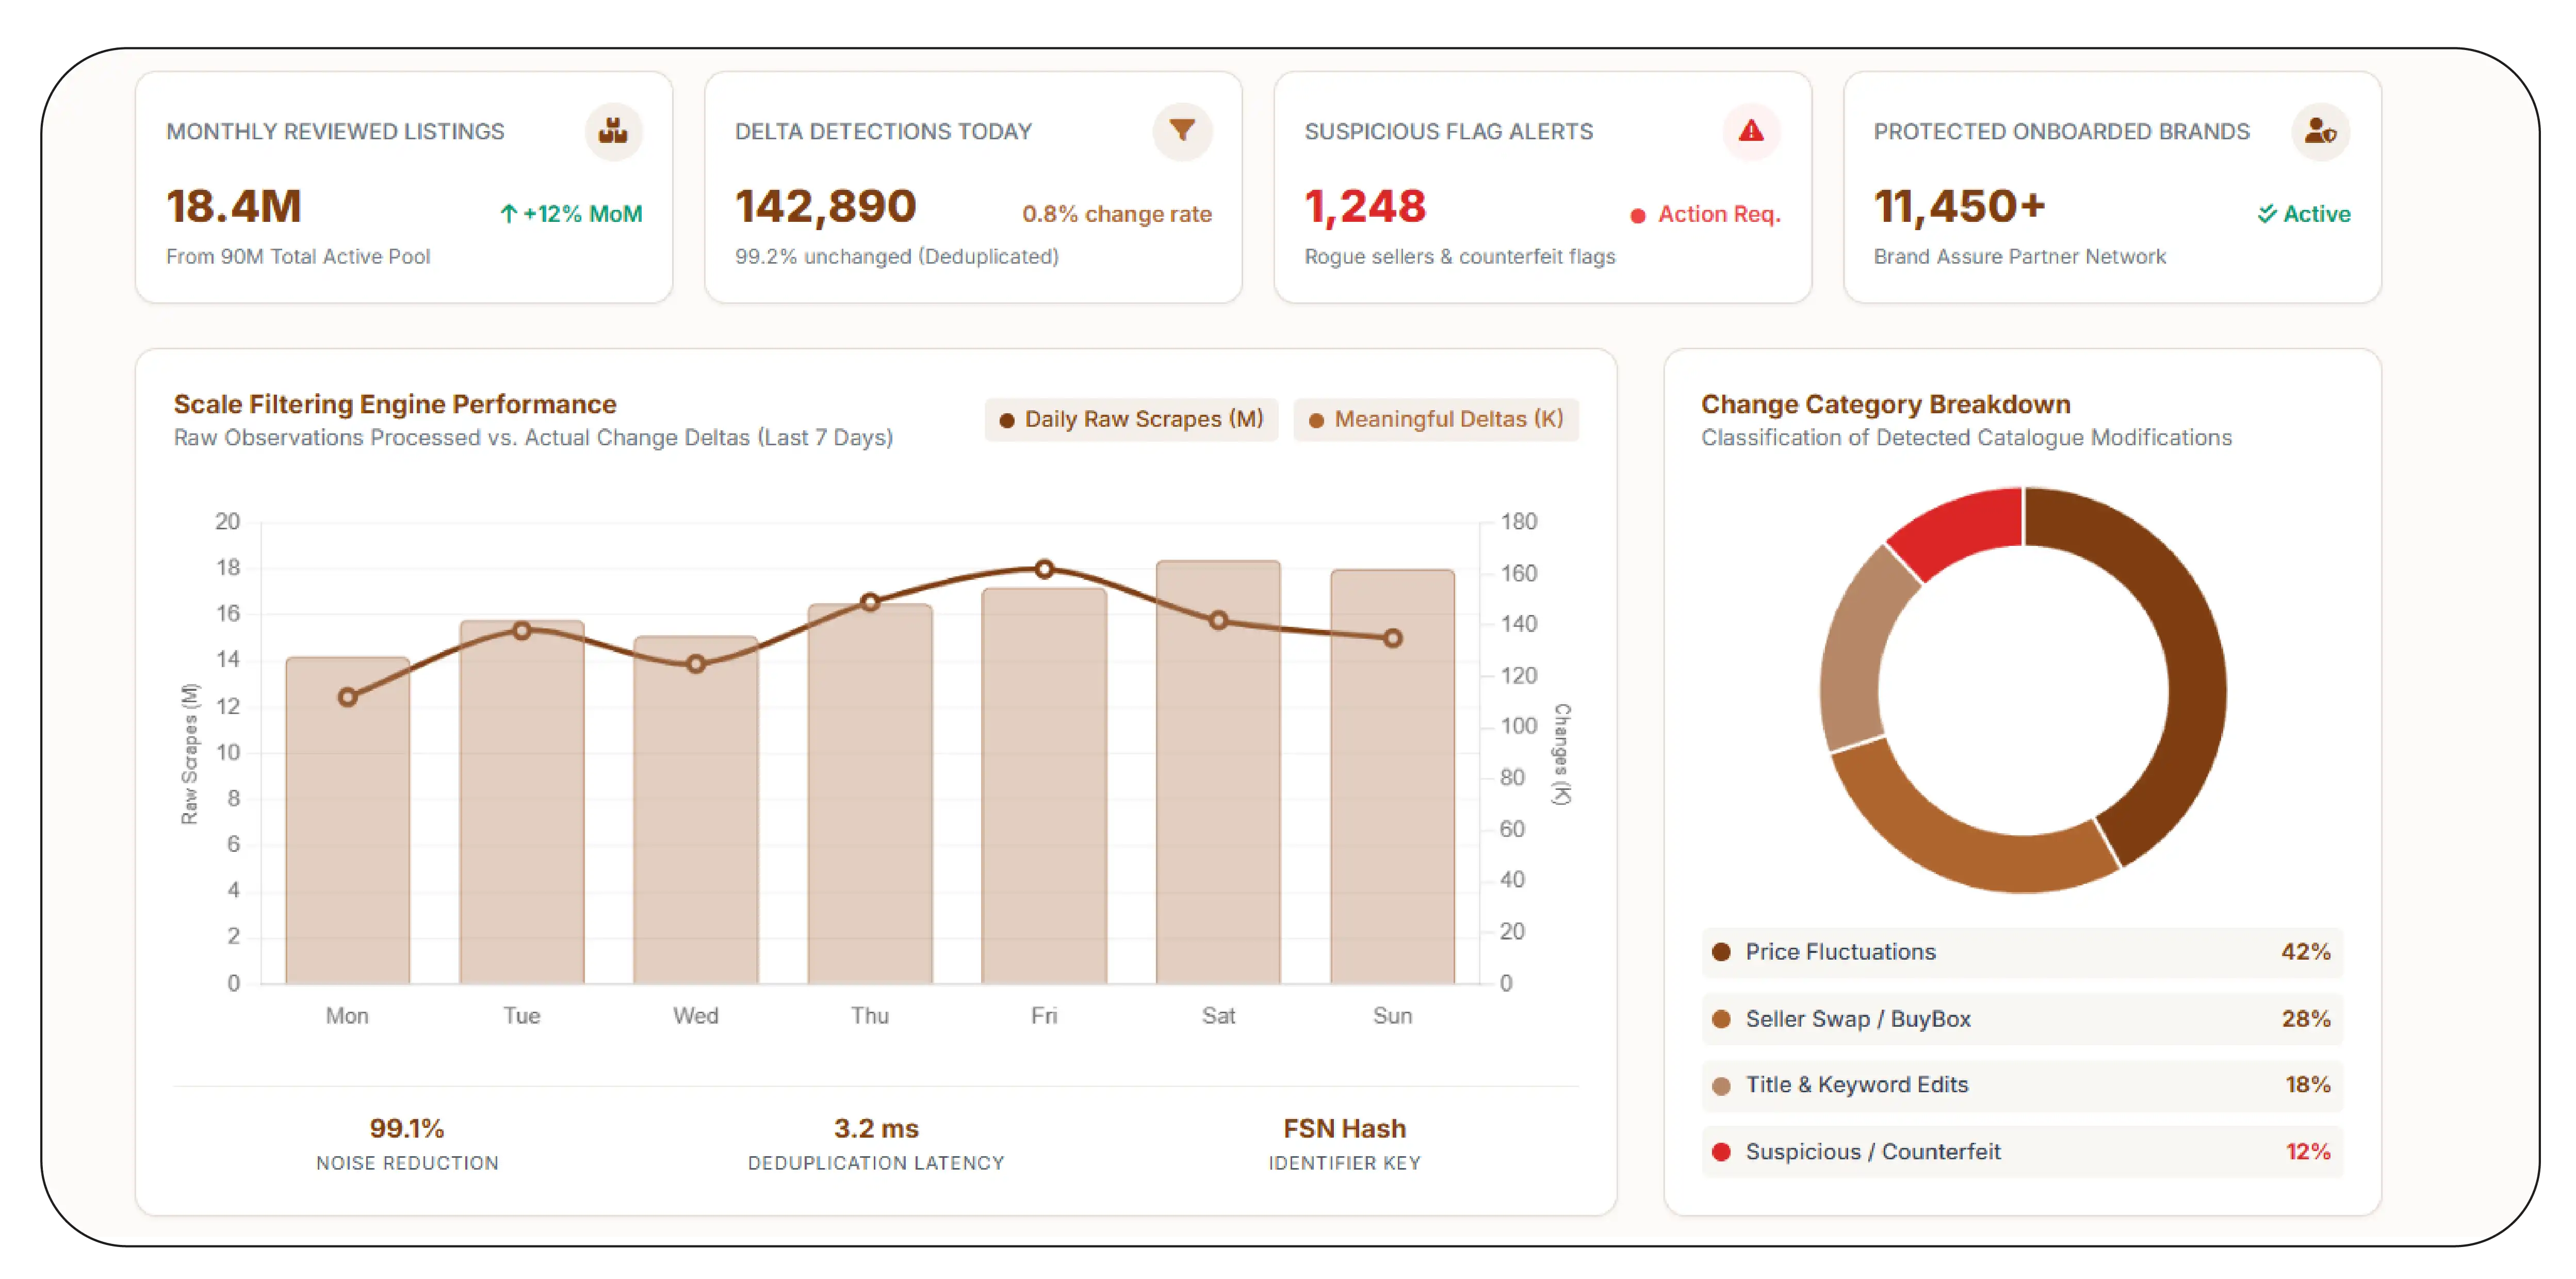Click the Sun bar in the chart
Screen dimensions: 2576x1279
click(x=1392, y=777)
